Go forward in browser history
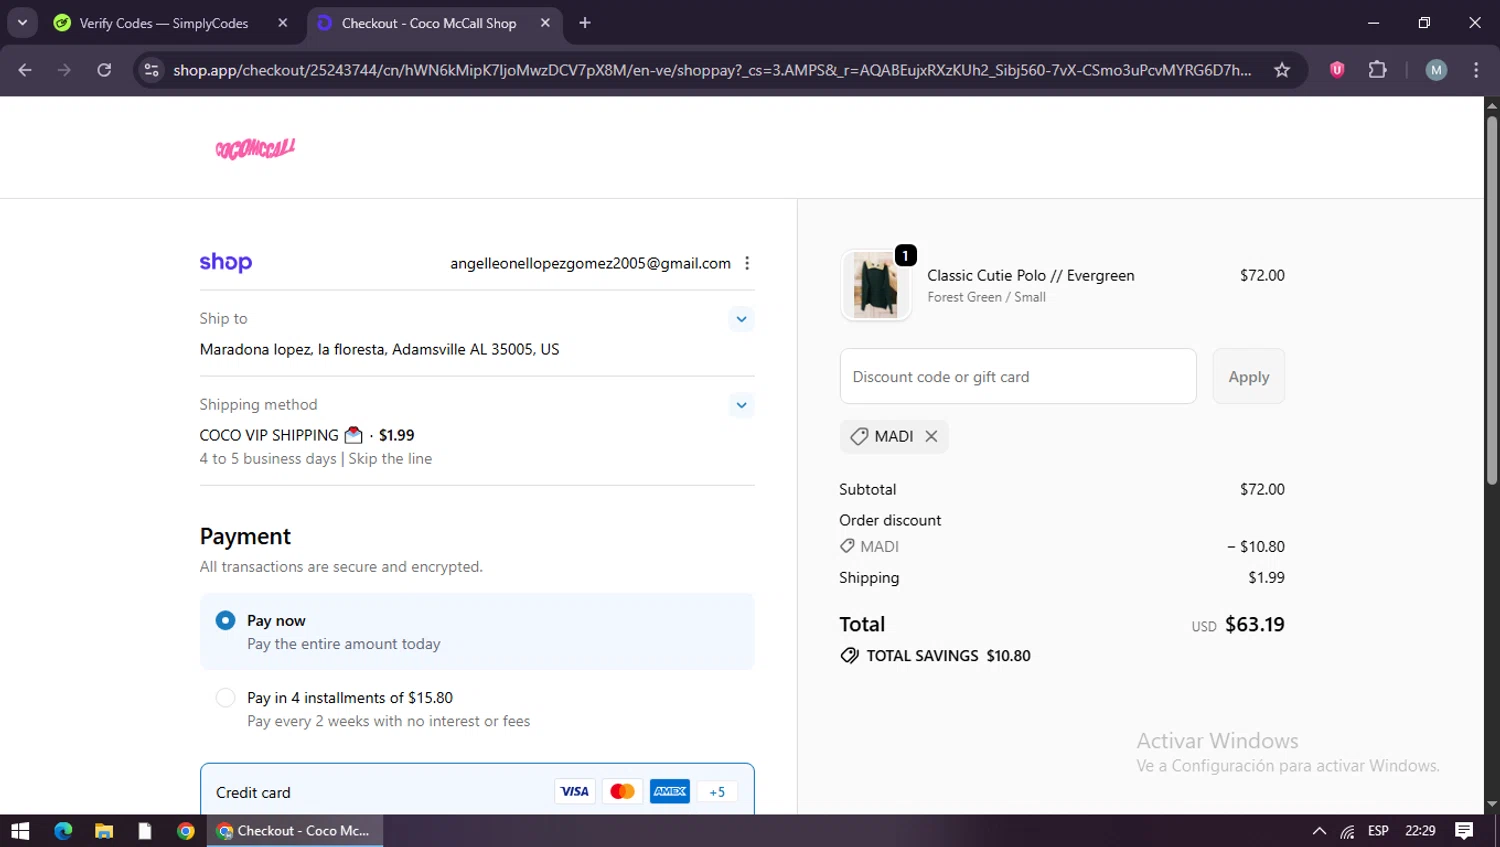The width and height of the screenshot is (1500, 847). [64, 70]
